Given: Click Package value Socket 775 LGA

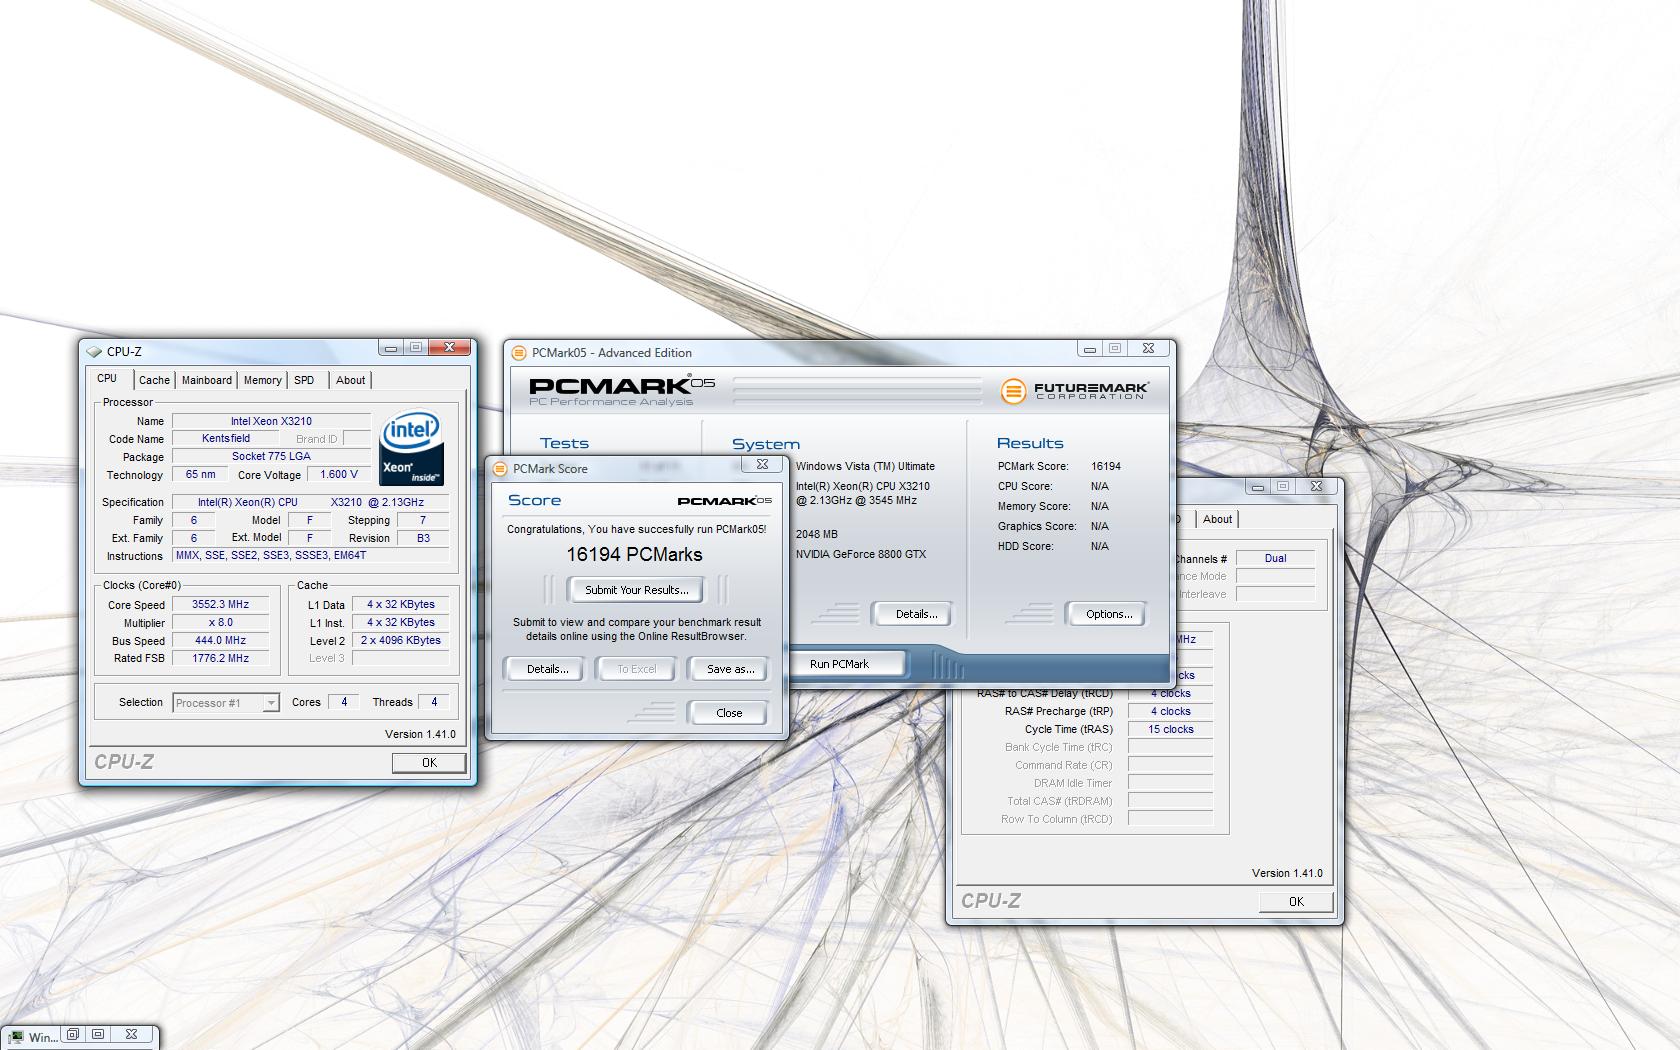Looking at the screenshot, I should coord(271,456).
